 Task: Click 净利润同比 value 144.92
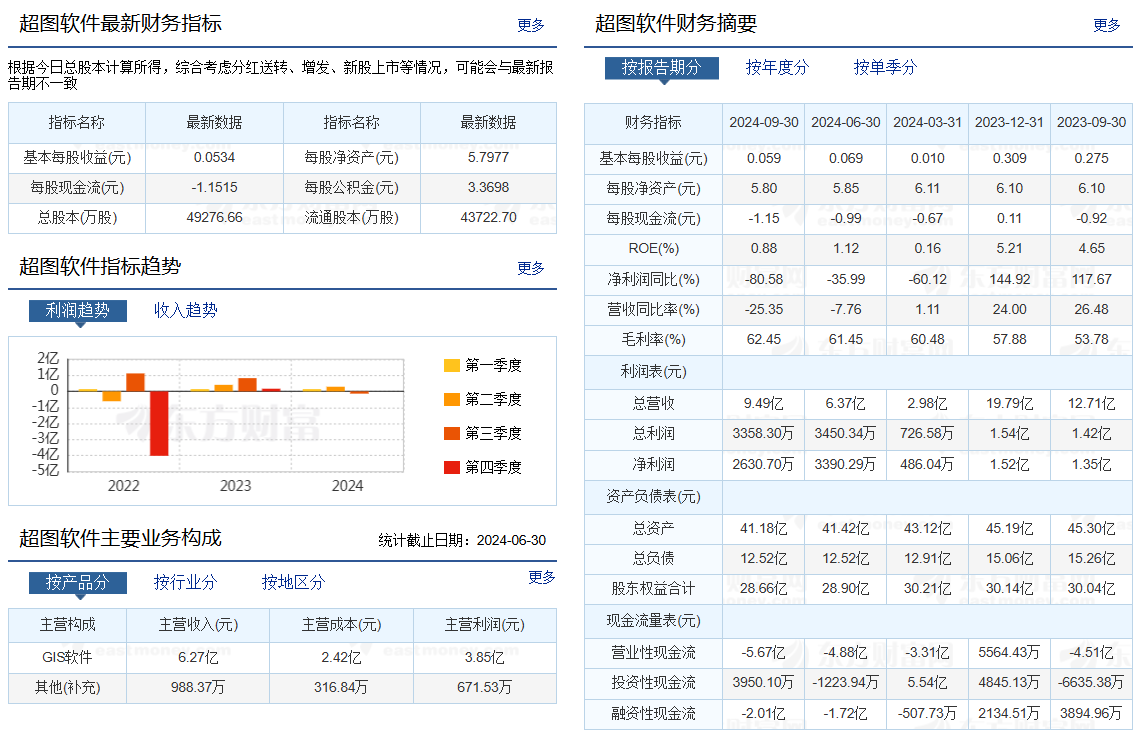click(1009, 280)
